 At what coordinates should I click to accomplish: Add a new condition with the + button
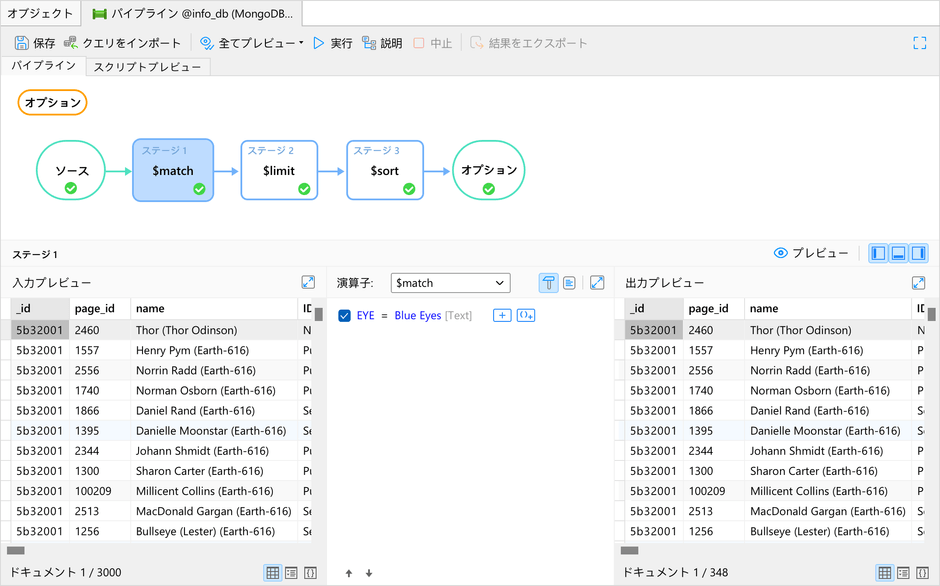click(x=501, y=314)
